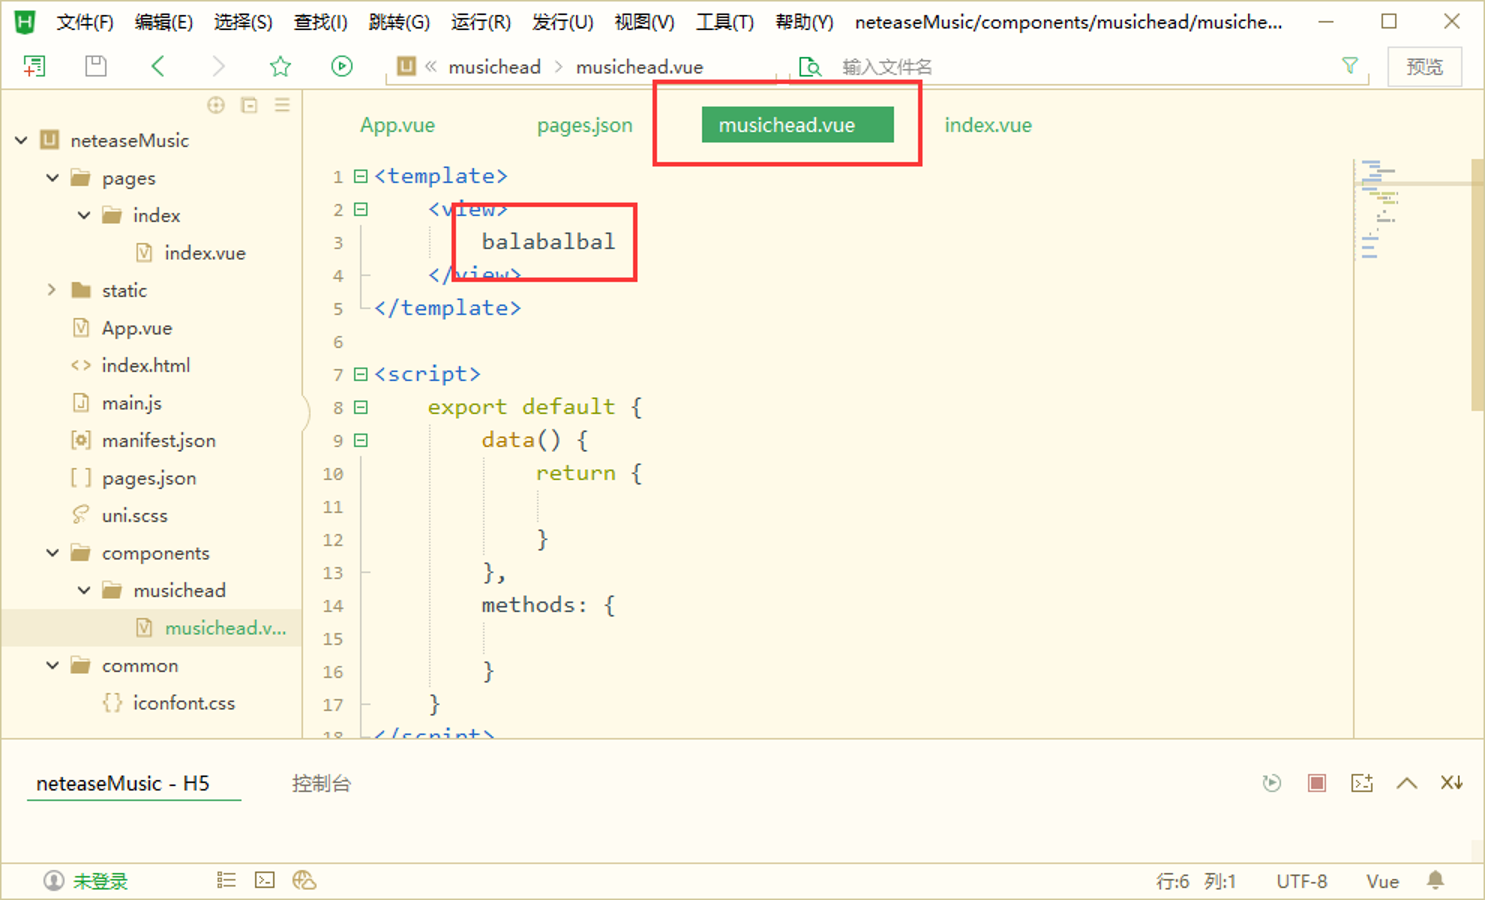Open the project panel hamburger menu
The image size is (1485, 900).
point(282,105)
